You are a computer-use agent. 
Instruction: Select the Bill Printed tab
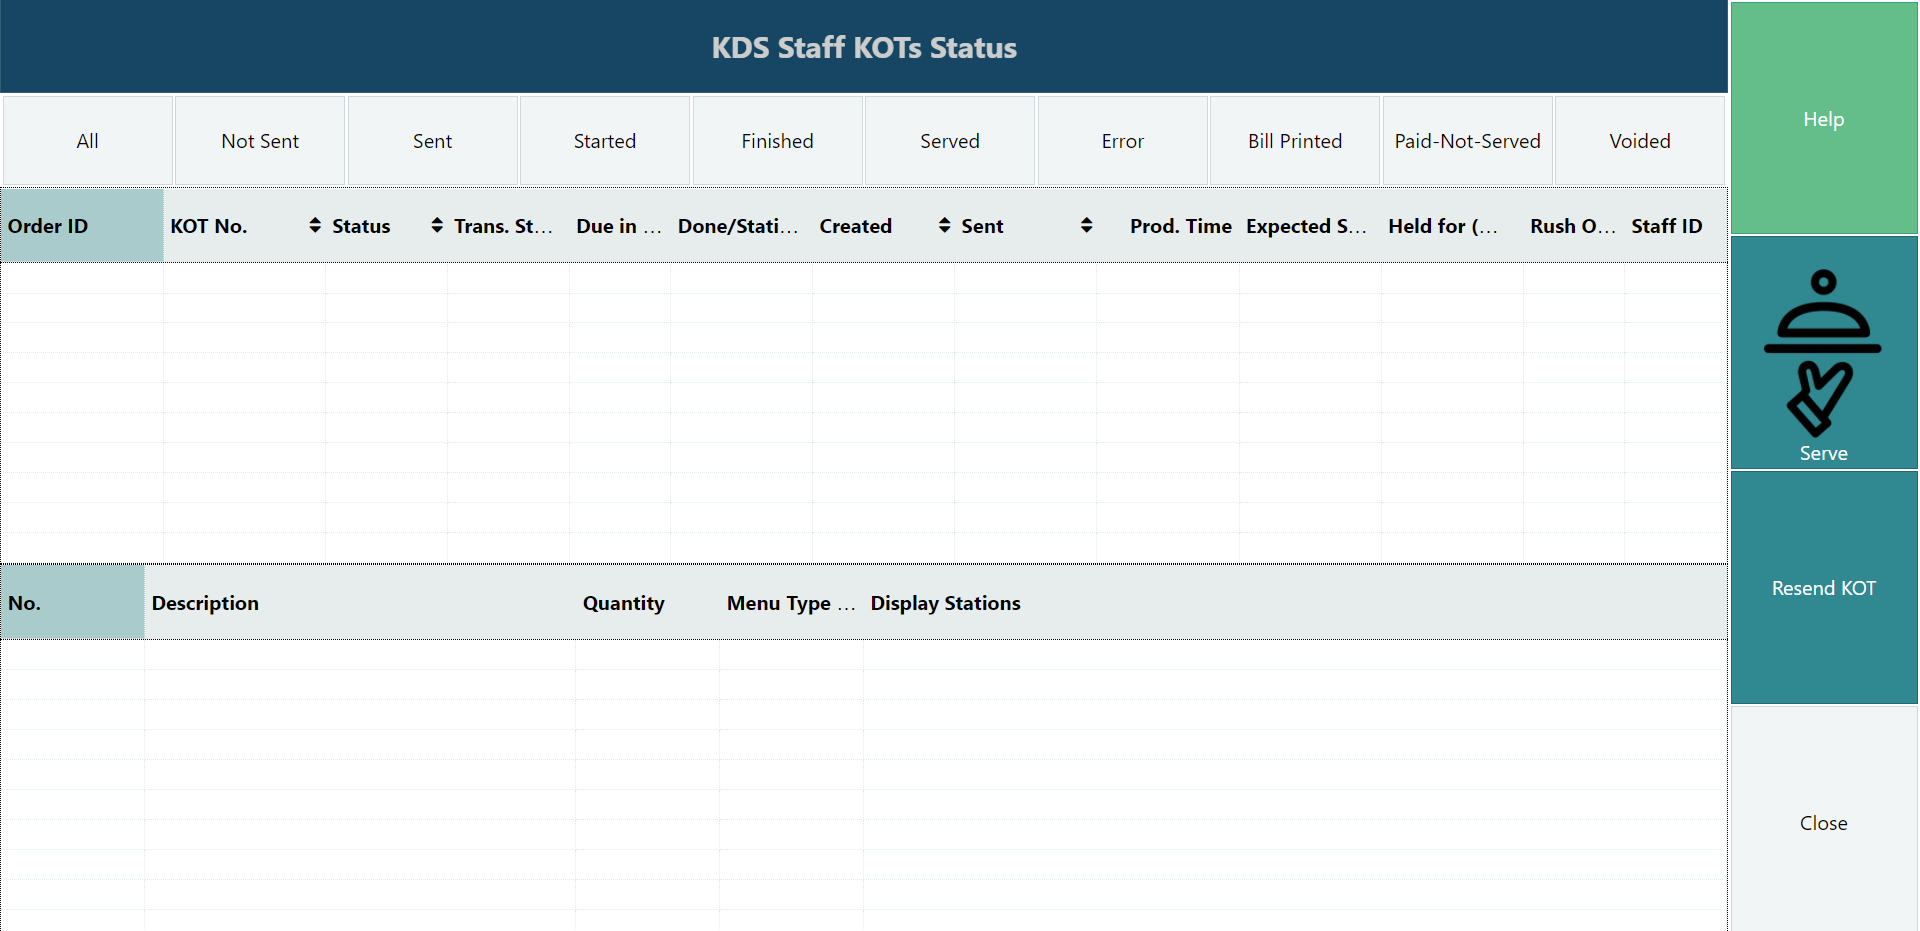(1295, 141)
